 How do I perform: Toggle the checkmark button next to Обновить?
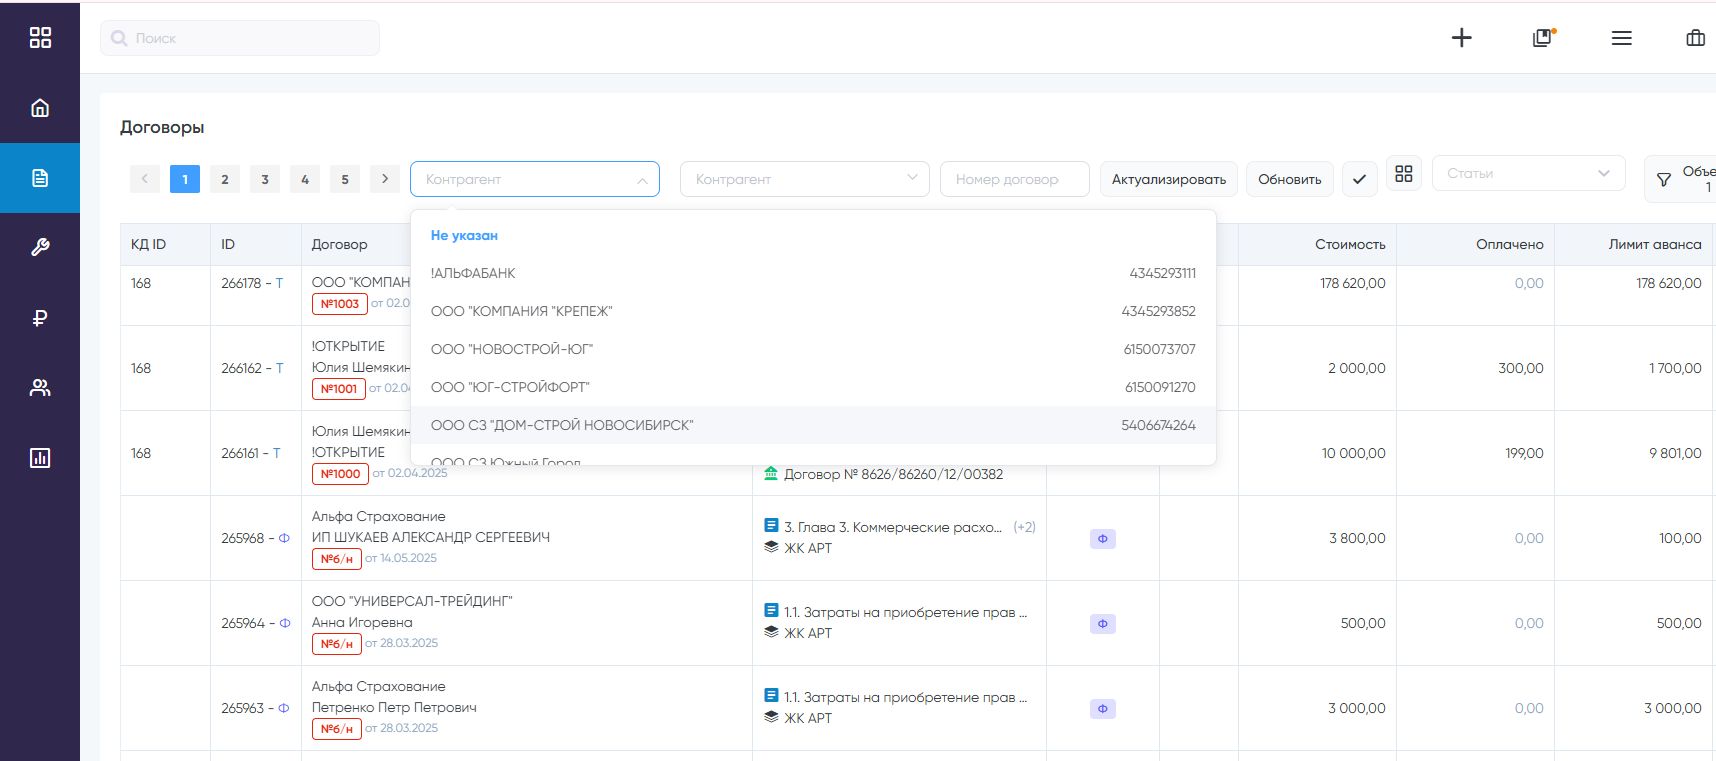tap(1359, 179)
